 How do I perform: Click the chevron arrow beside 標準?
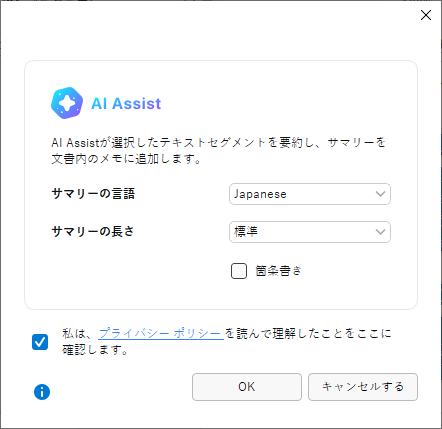(x=380, y=232)
